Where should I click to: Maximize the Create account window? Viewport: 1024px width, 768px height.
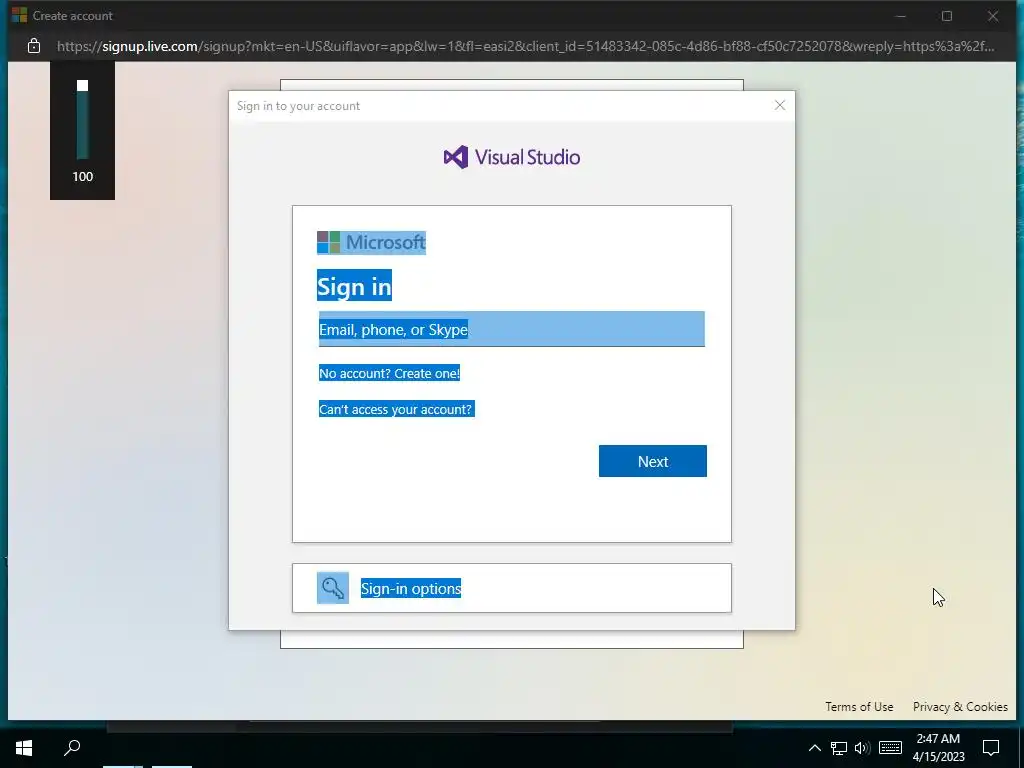(947, 16)
